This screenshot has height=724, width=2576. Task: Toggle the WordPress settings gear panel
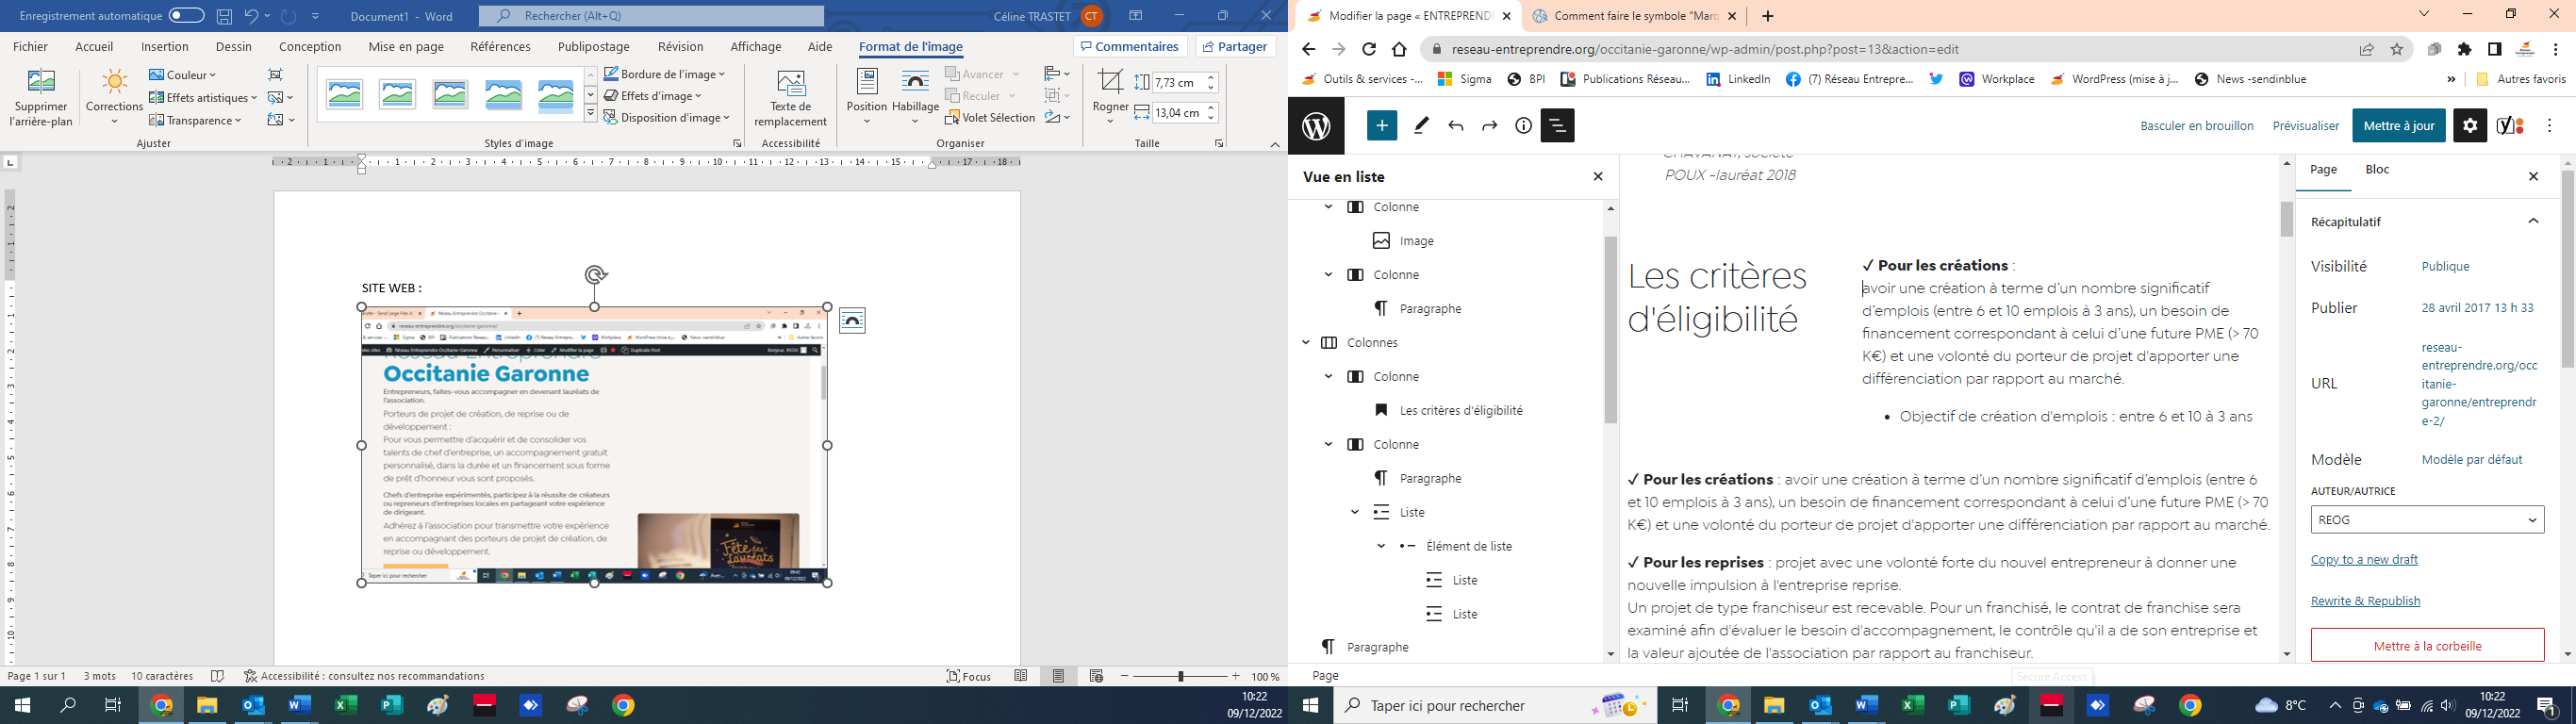tap(2470, 126)
